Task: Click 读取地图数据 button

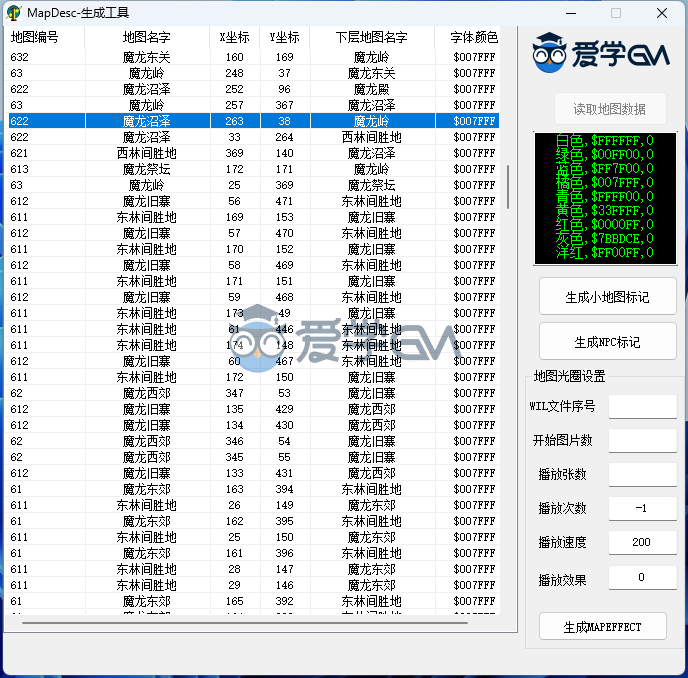Action: (610, 109)
